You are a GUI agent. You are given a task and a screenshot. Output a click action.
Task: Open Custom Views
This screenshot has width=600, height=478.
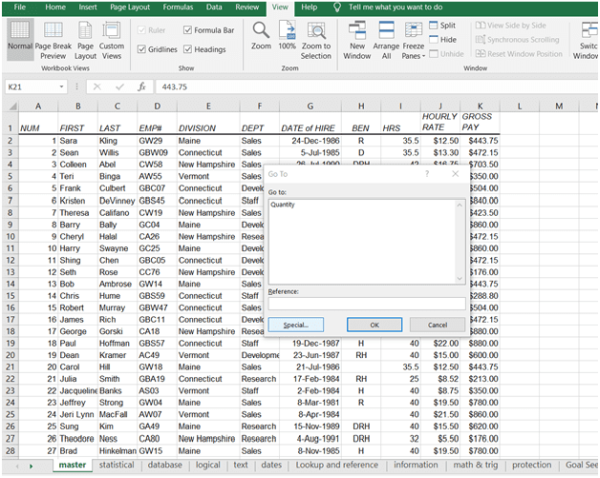pos(112,38)
